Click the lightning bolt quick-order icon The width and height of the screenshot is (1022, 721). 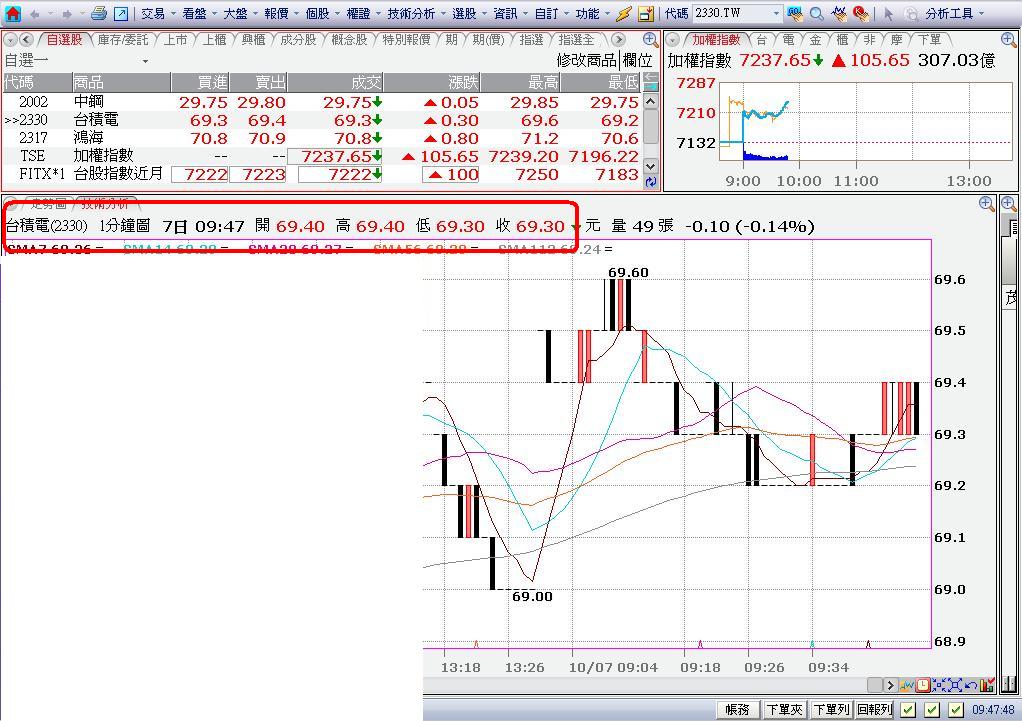624,13
